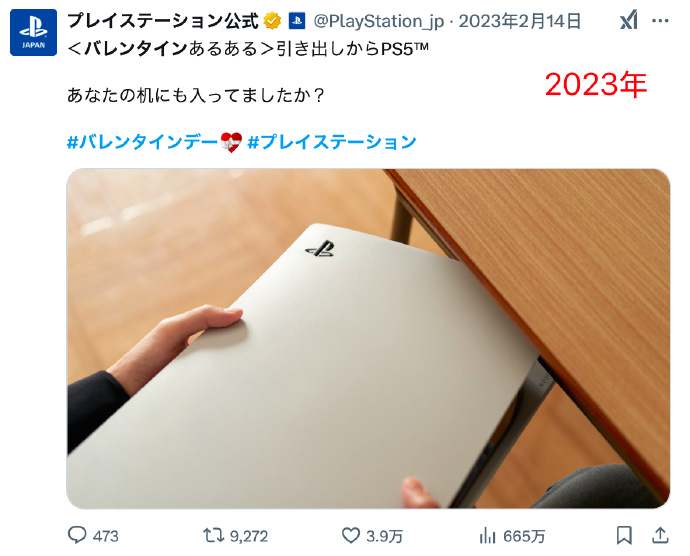Open the share upload icon
Viewport: 690px width, 556px height.
click(x=660, y=535)
